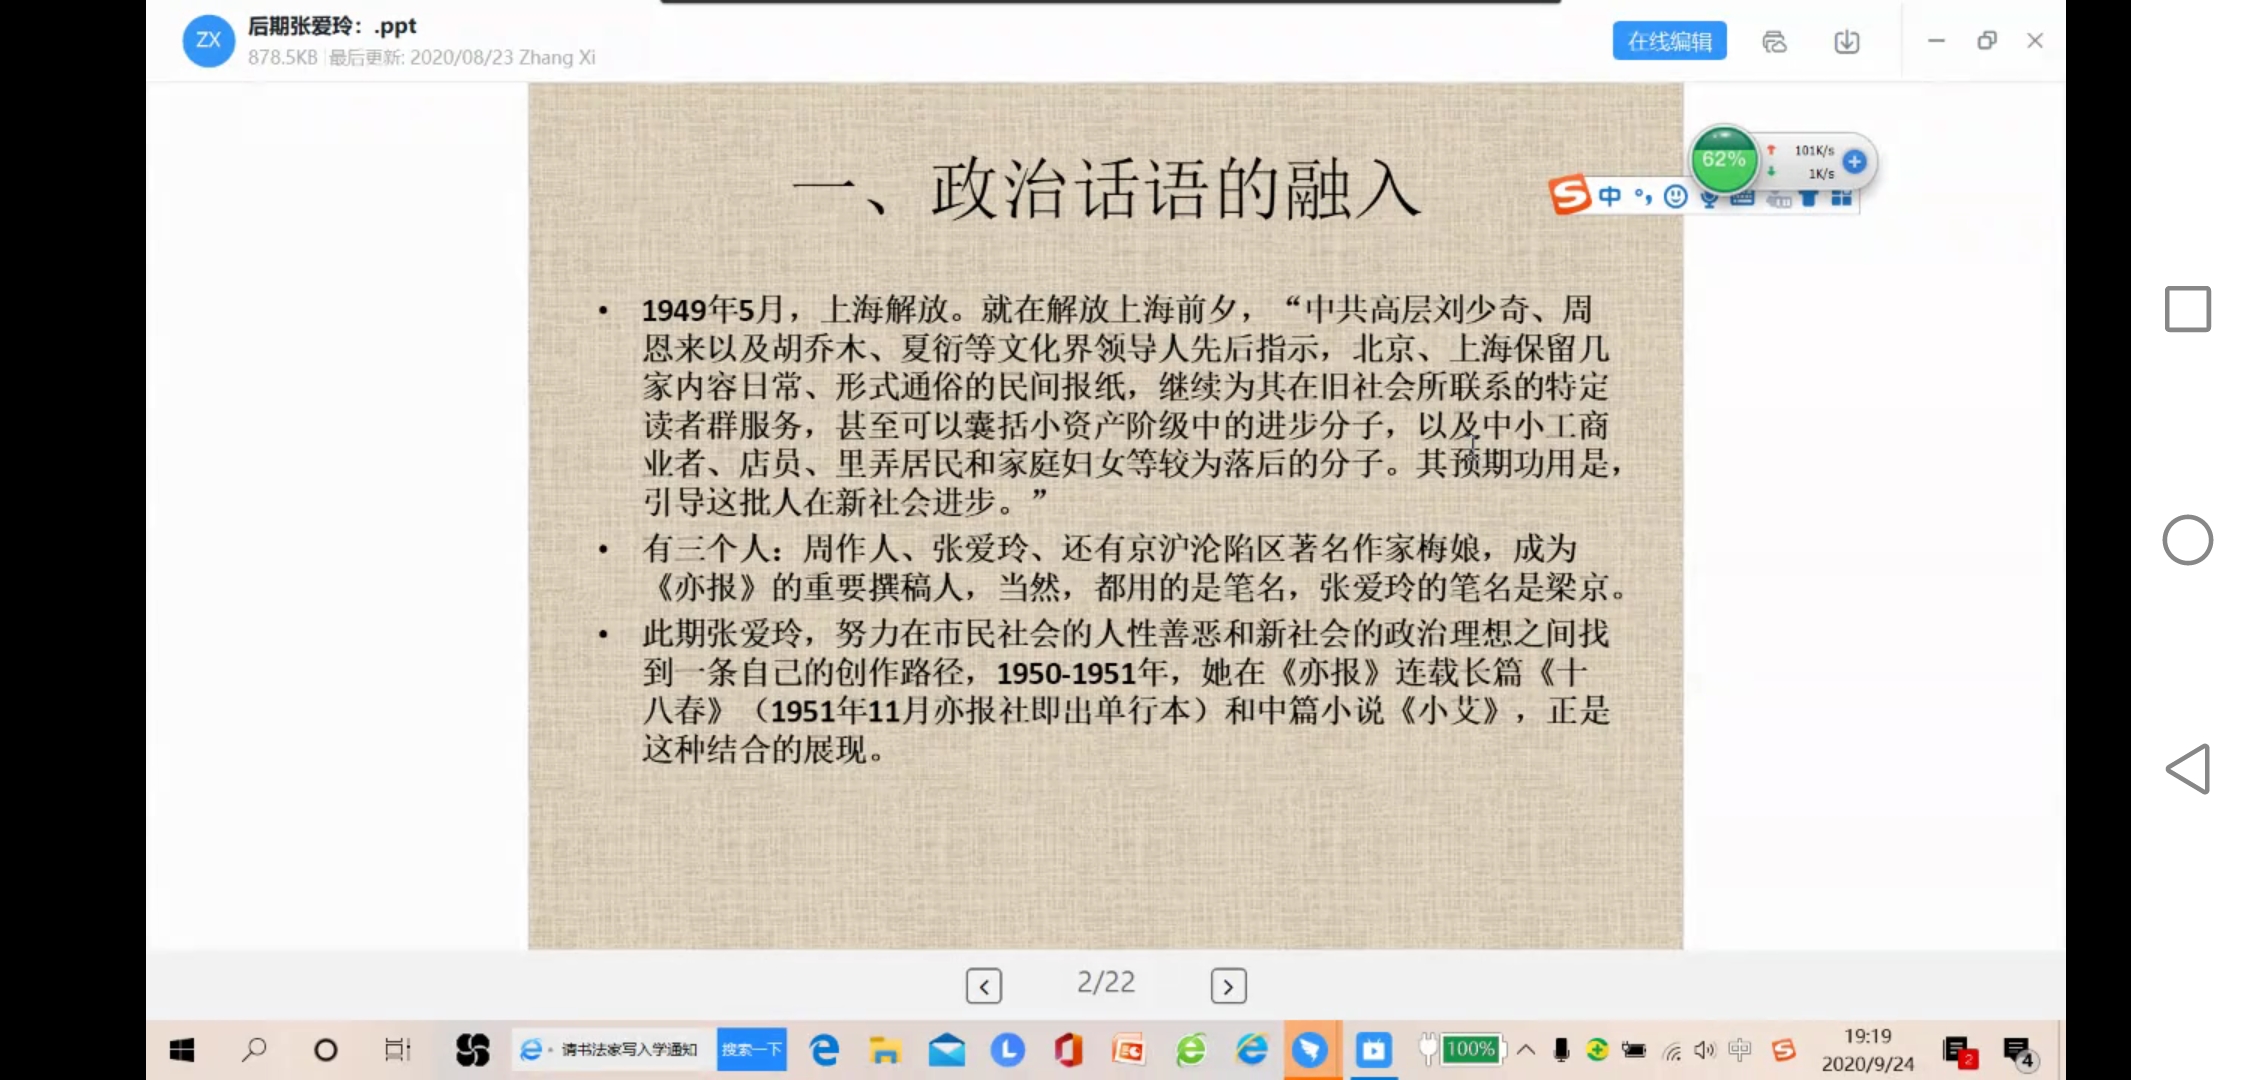Image resolution: width=2244 pixels, height=1080 pixels.
Task: Open Windows Start menu
Action: click(182, 1049)
